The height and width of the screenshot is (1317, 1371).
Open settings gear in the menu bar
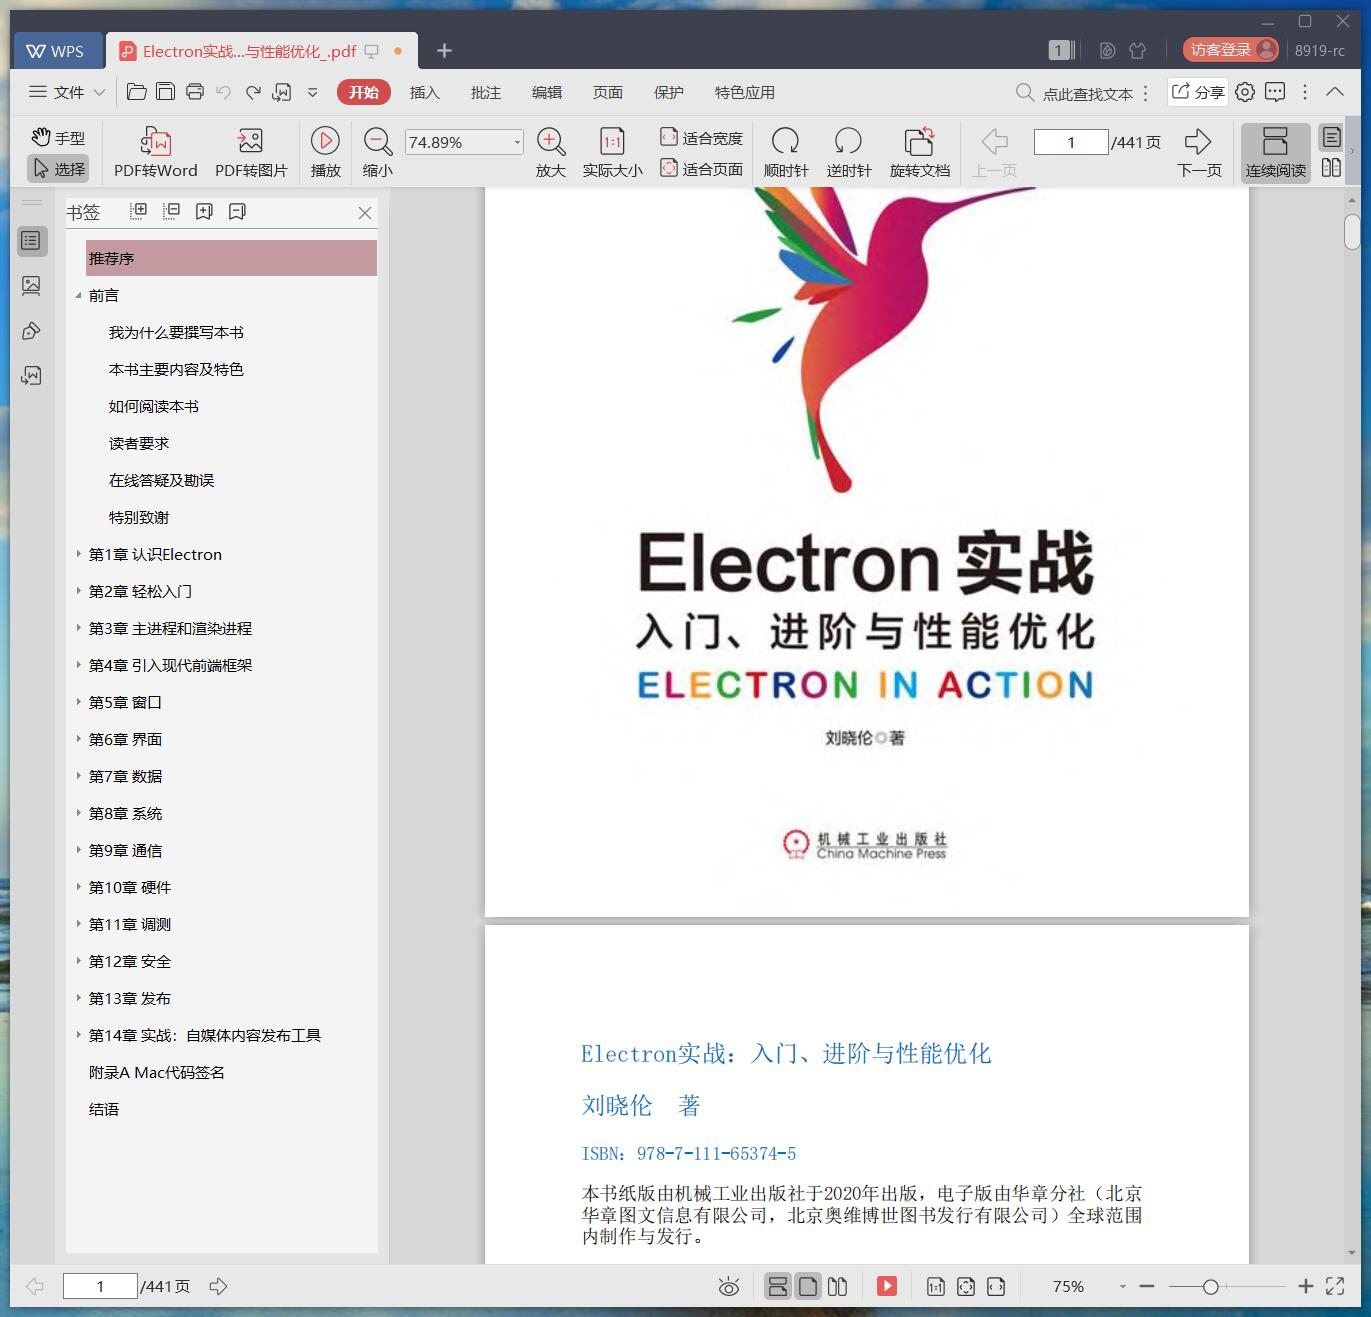[1245, 92]
